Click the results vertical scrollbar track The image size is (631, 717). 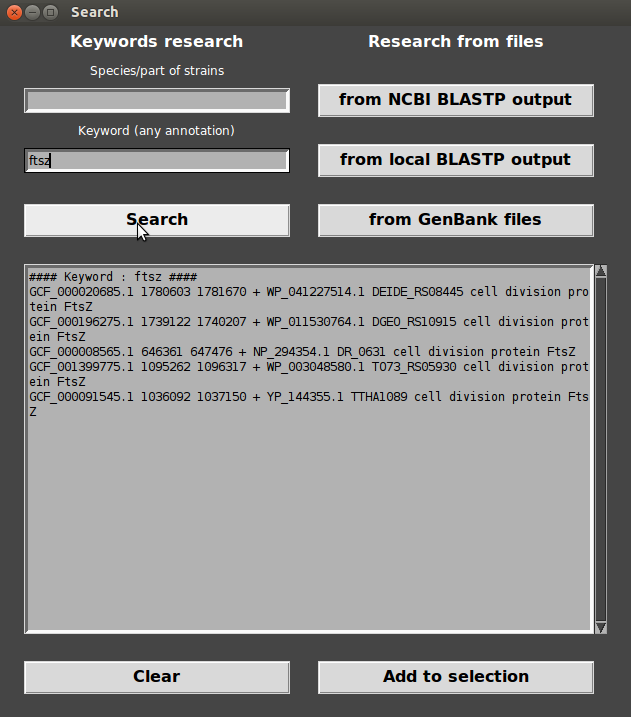click(601, 450)
